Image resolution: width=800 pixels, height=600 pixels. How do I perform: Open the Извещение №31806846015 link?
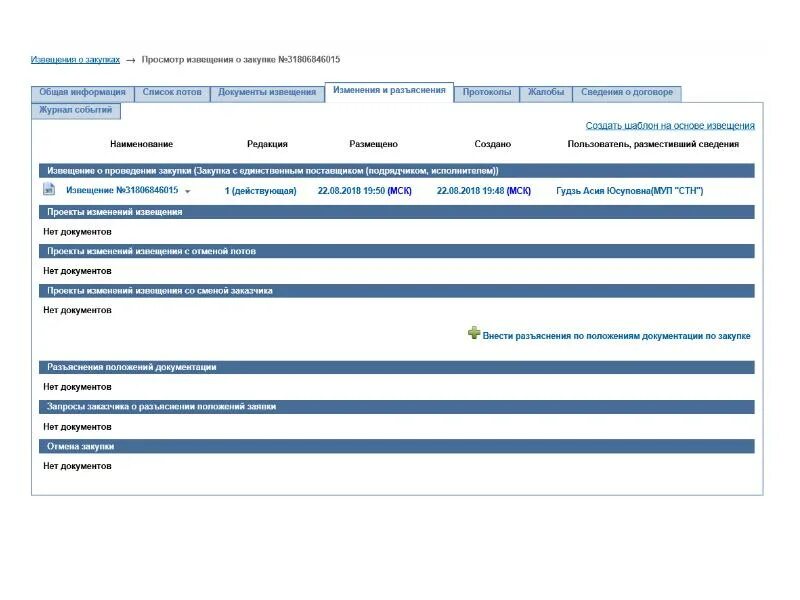[122, 190]
